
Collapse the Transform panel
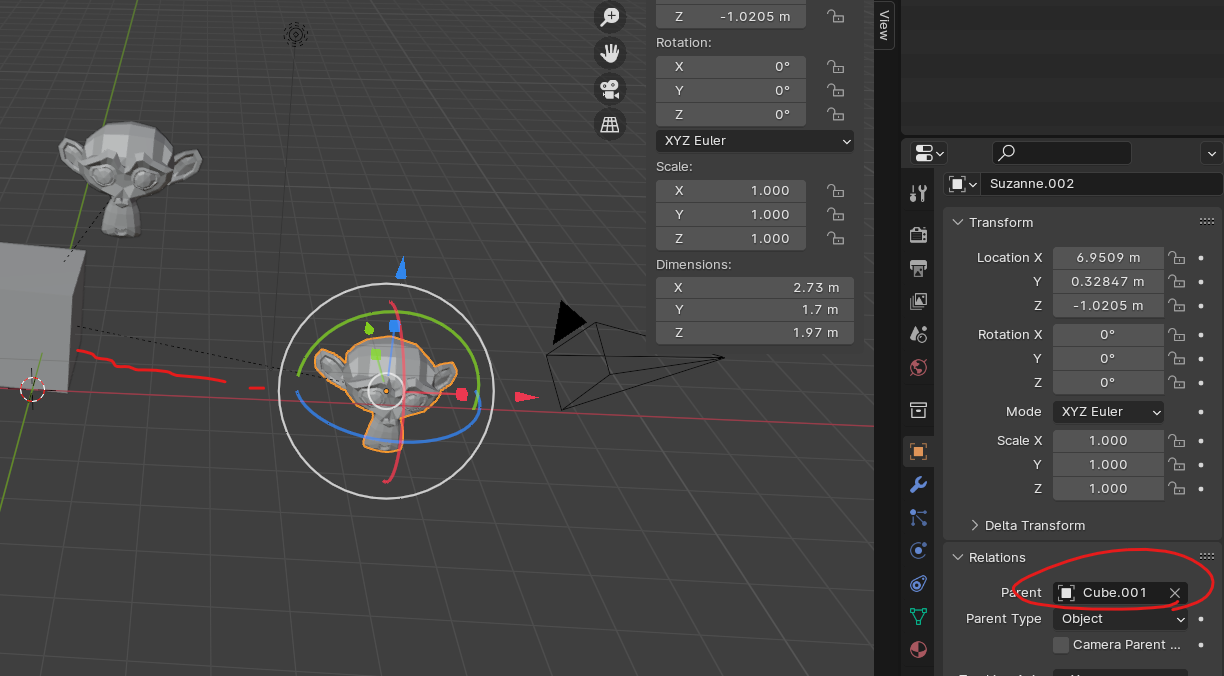[958, 222]
